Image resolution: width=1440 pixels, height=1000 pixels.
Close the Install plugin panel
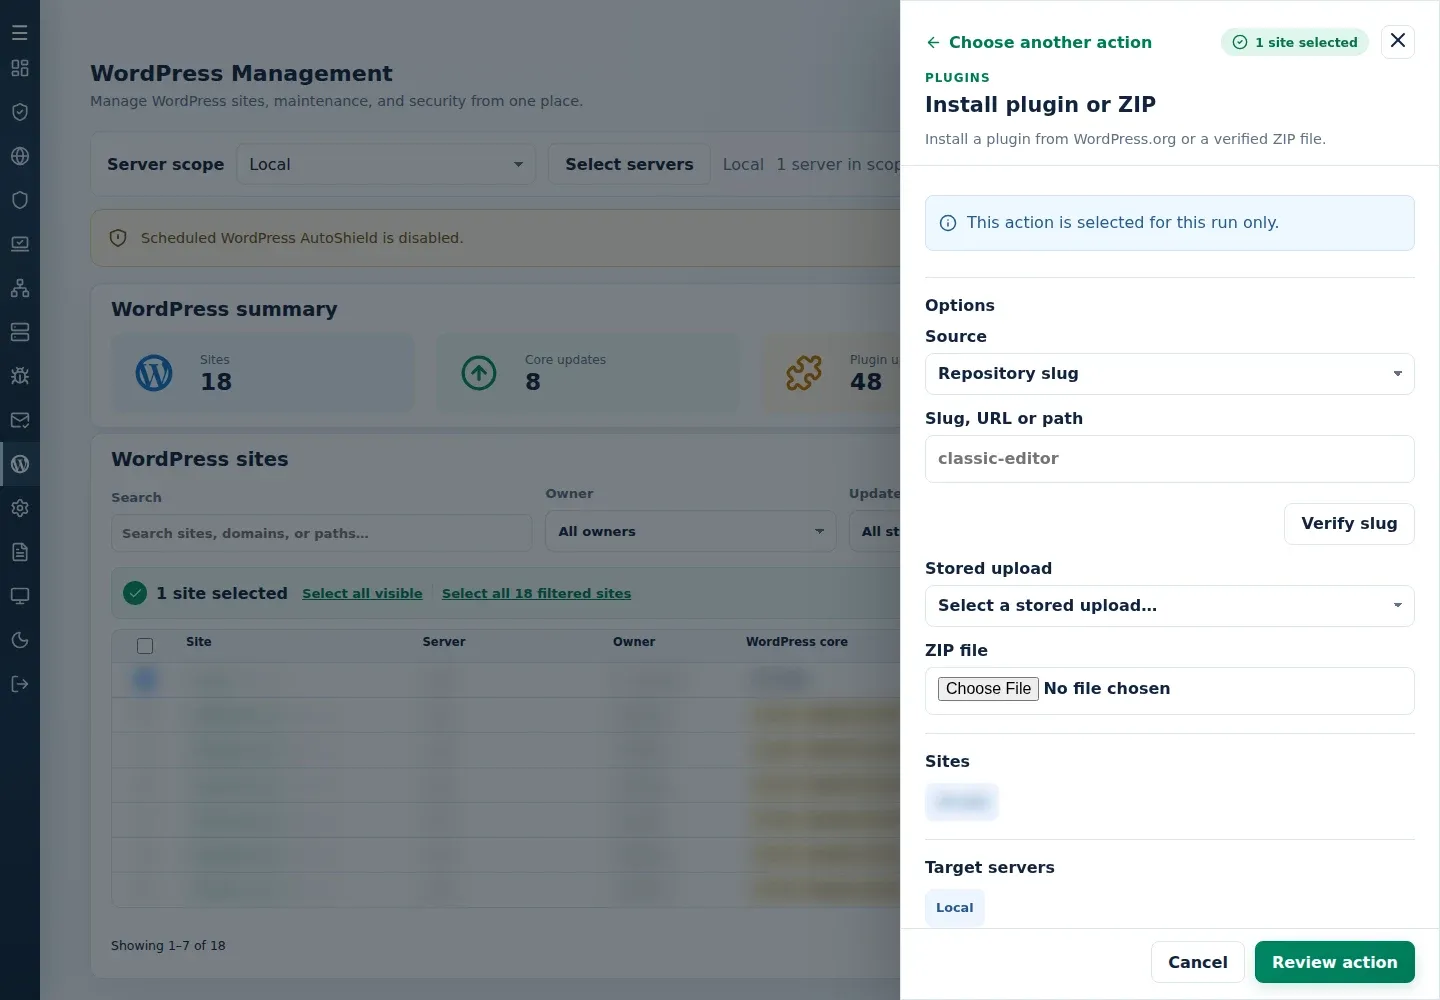pyautogui.click(x=1398, y=41)
